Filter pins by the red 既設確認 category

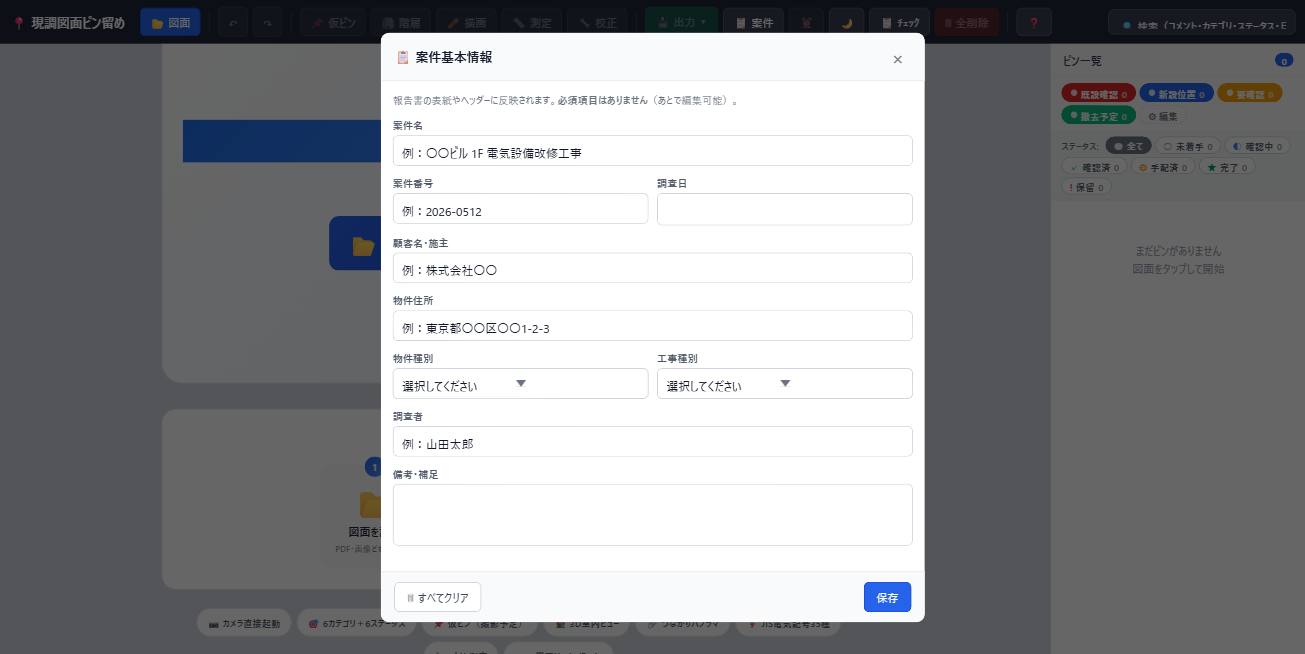pos(1098,94)
